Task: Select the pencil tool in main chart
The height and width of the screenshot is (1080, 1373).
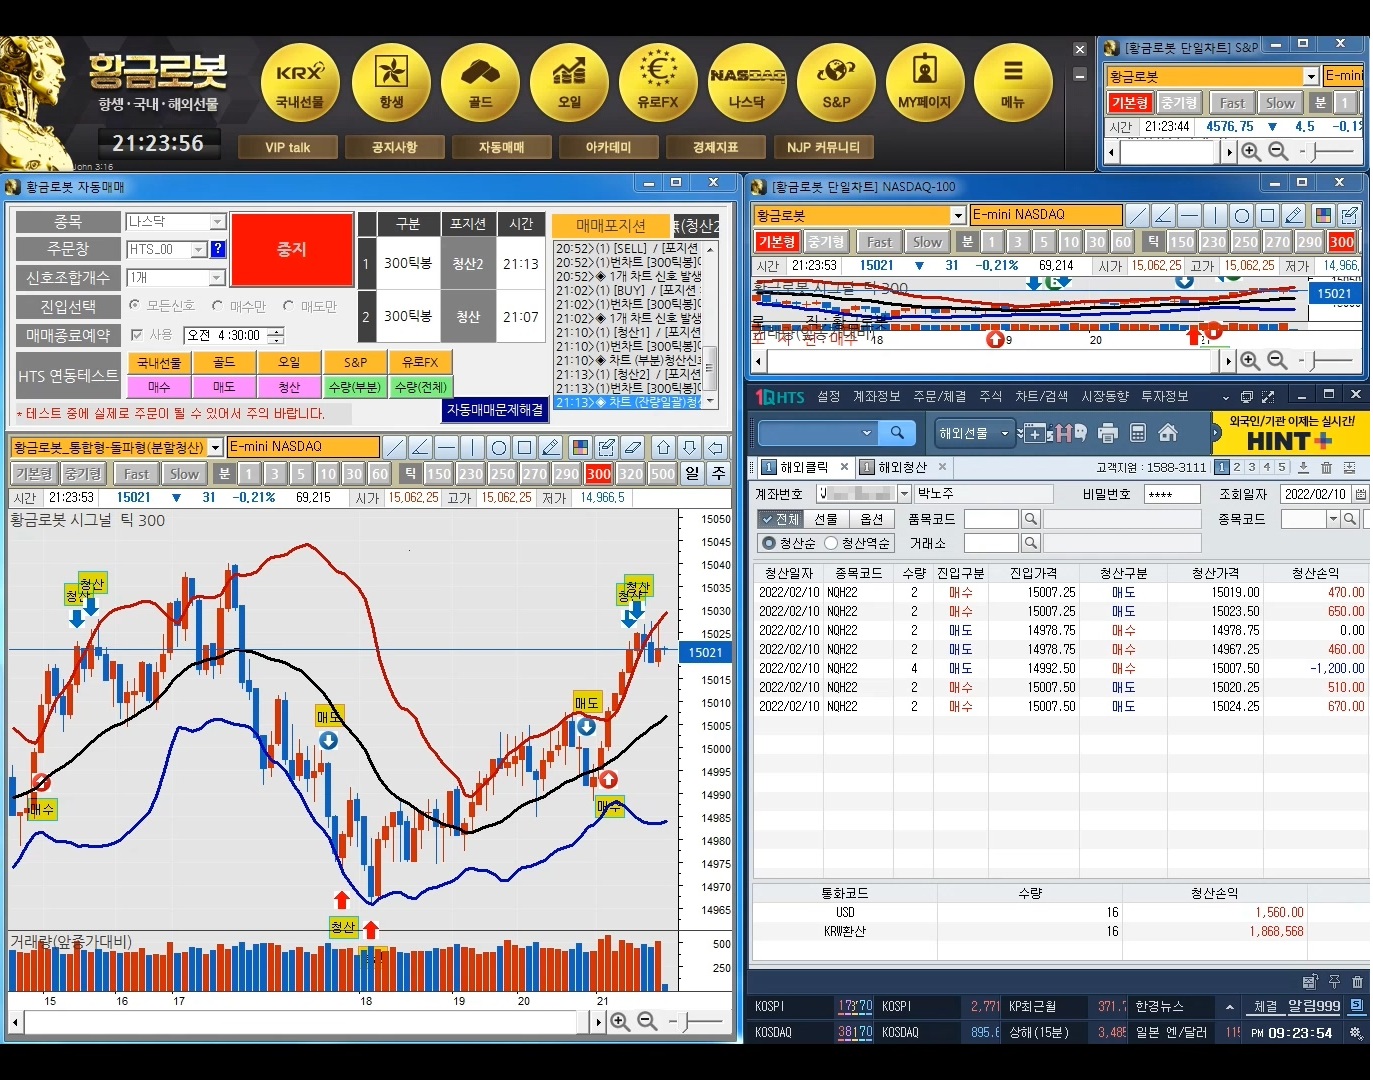Action: tap(551, 447)
